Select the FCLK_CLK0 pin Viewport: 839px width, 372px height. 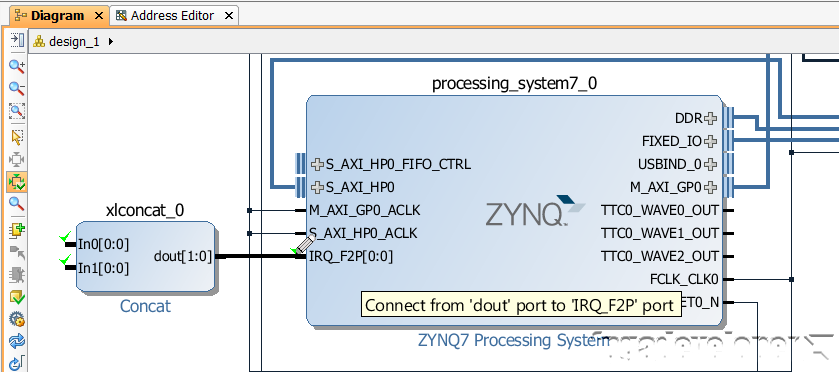[x=684, y=279]
